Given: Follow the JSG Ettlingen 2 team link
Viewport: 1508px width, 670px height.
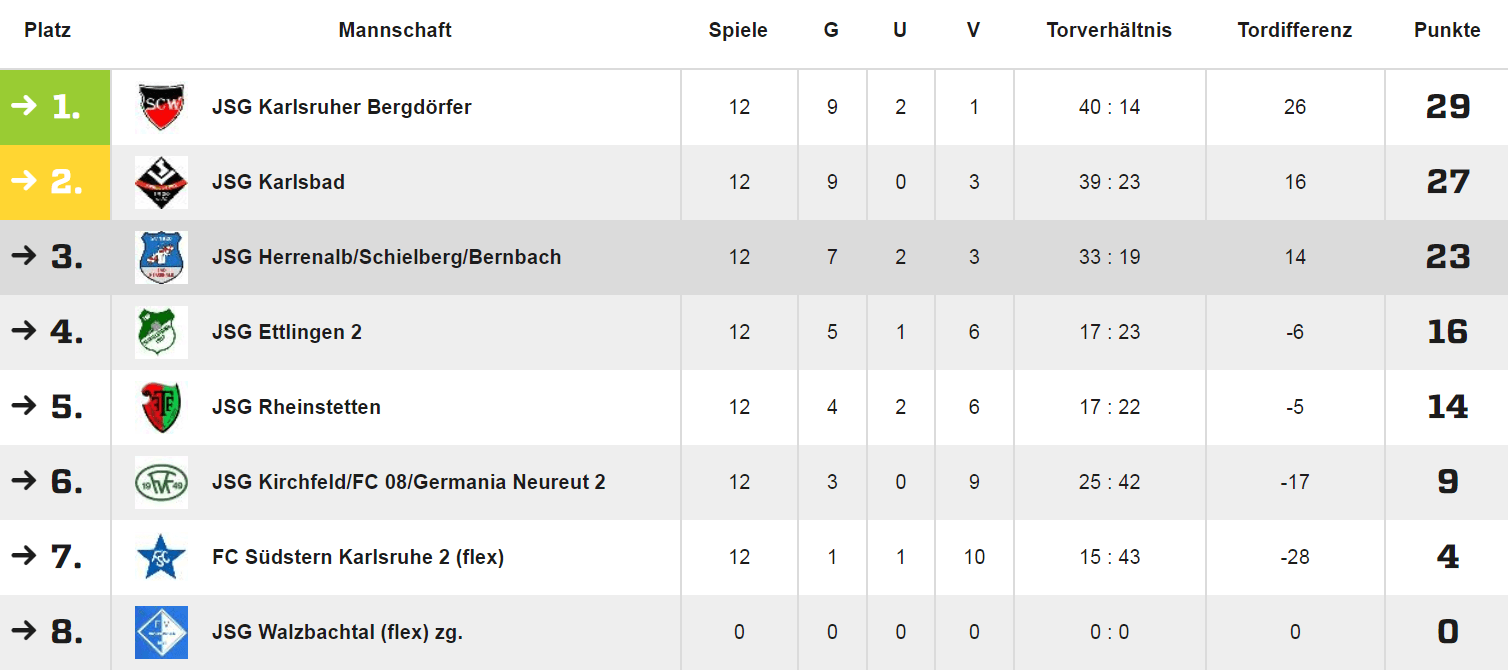Looking at the screenshot, I should pyautogui.click(x=287, y=332).
